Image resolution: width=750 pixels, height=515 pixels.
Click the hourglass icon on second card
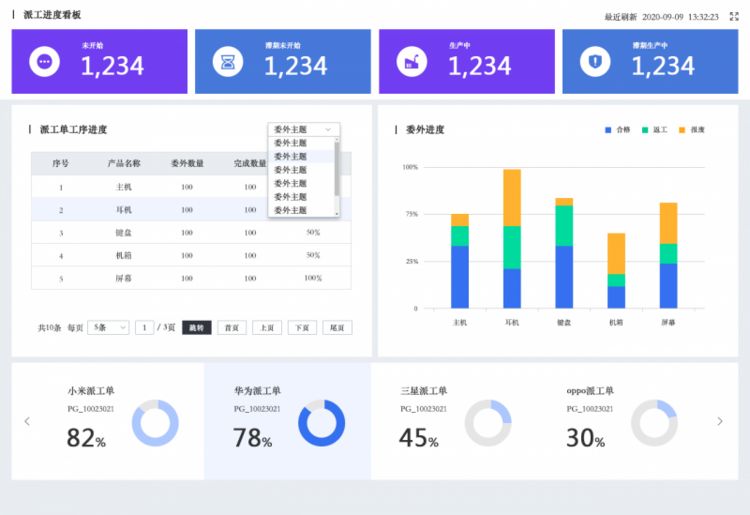click(x=229, y=62)
